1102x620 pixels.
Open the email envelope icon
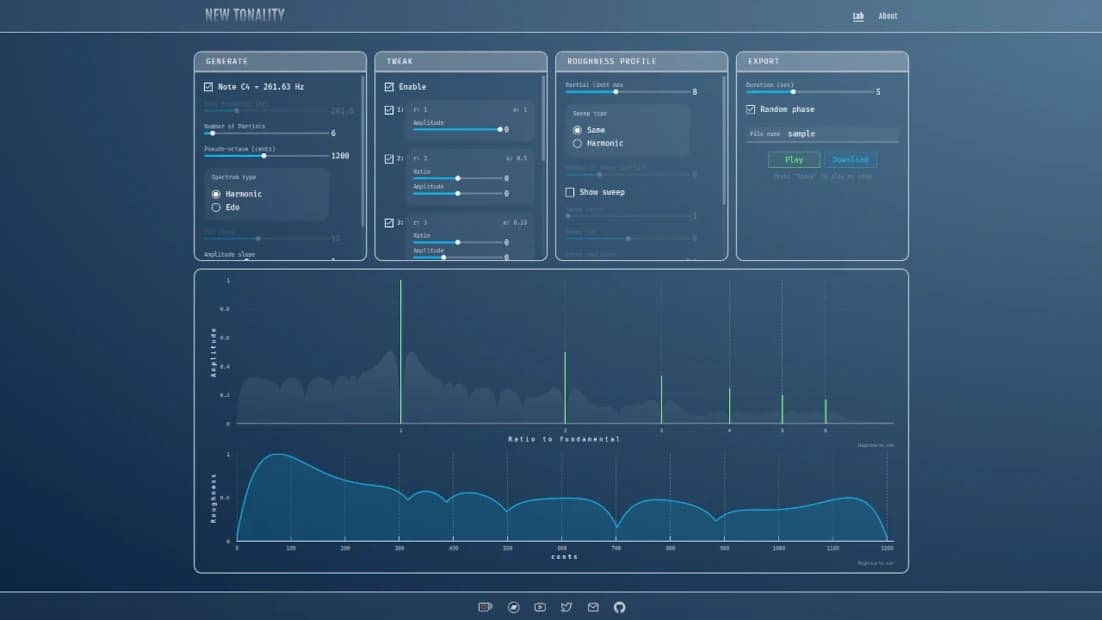(593, 607)
